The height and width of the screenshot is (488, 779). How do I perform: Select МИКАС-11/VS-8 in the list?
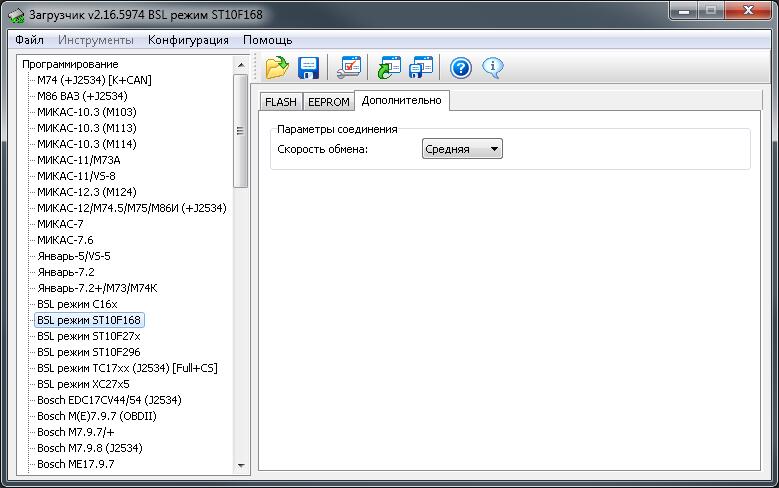click(76, 176)
